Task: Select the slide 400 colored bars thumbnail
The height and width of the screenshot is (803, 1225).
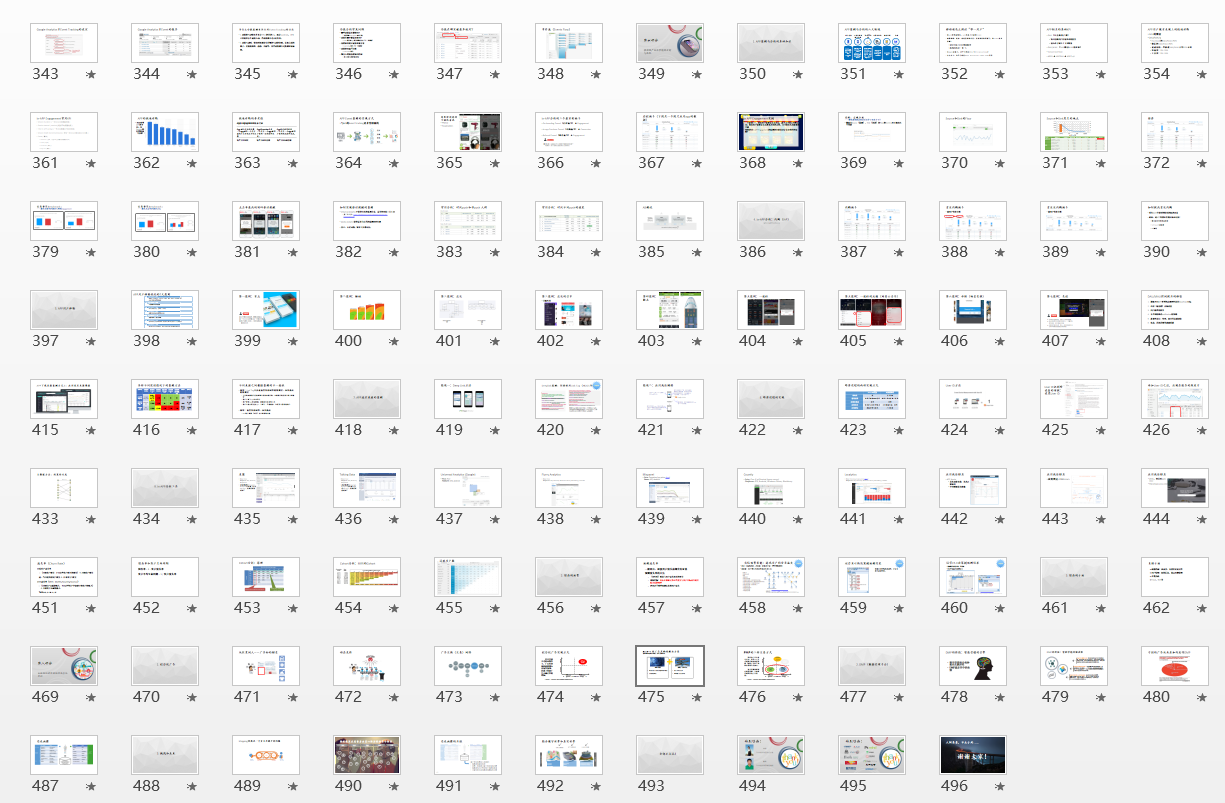Action: tap(367, 310)
